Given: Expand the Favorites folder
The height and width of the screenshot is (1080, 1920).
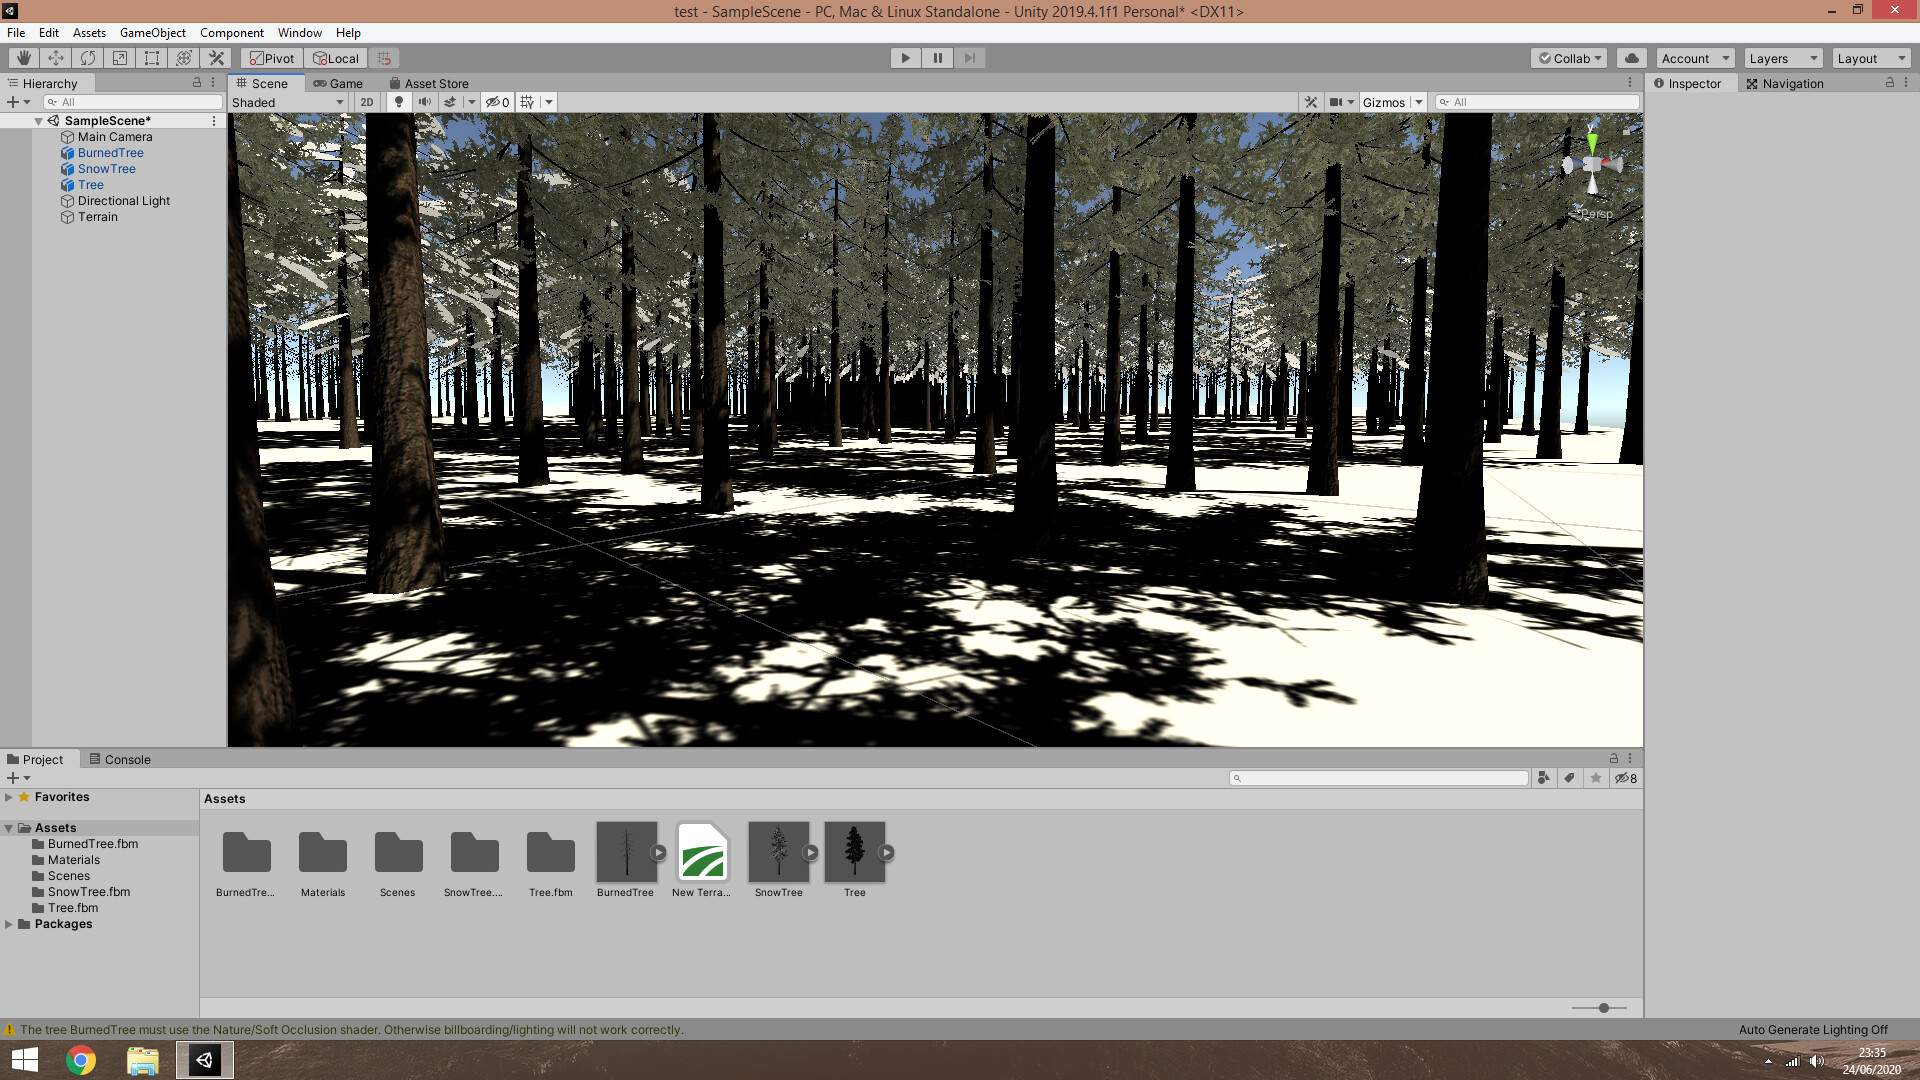Looking at the screenshot, I should [9, 797].
